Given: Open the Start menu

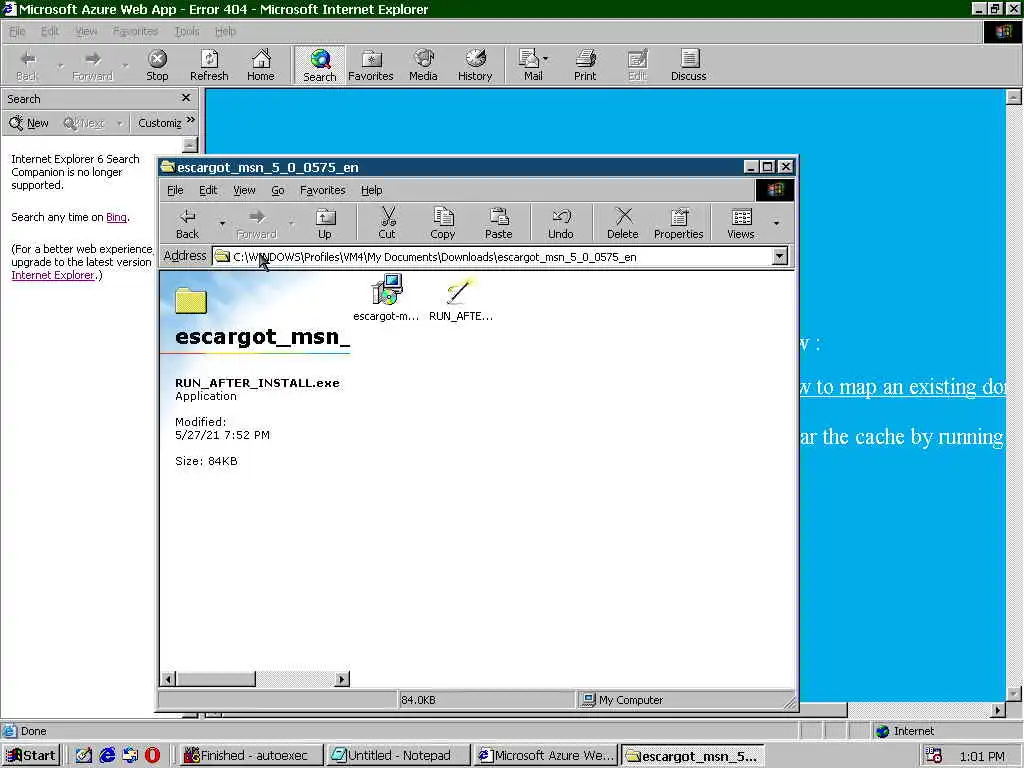Looking at the screenshot, I should [31, 756].
